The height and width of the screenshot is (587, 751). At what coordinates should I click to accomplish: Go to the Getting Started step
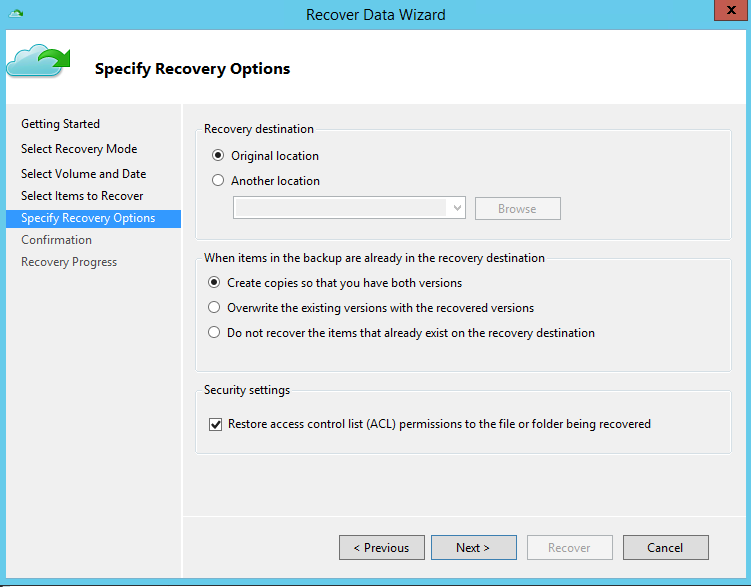pos(60,124)
